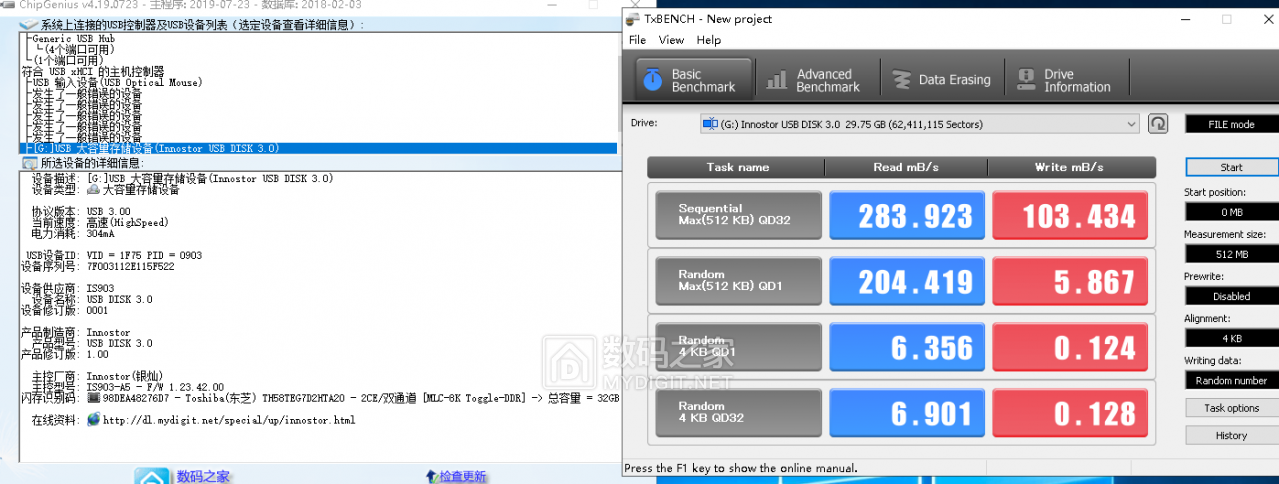1279x484 pixels.
Task: Open the Help menu in TxBENCH
Action: click(708, 40)
